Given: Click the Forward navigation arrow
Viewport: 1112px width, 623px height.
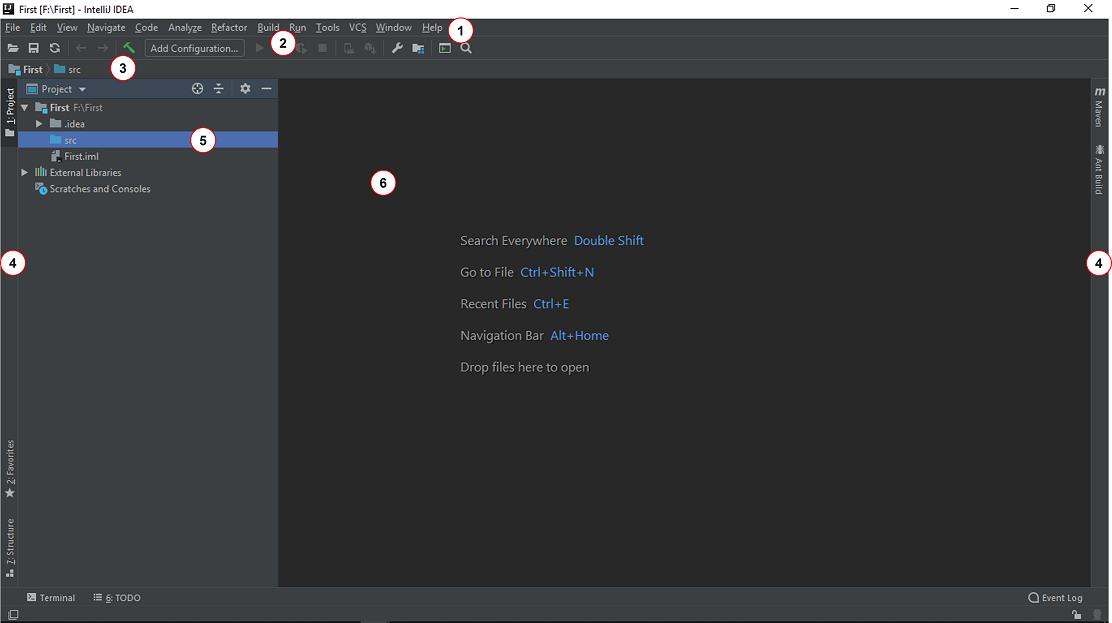Looking at the screenshot, I should coord(103,48).
